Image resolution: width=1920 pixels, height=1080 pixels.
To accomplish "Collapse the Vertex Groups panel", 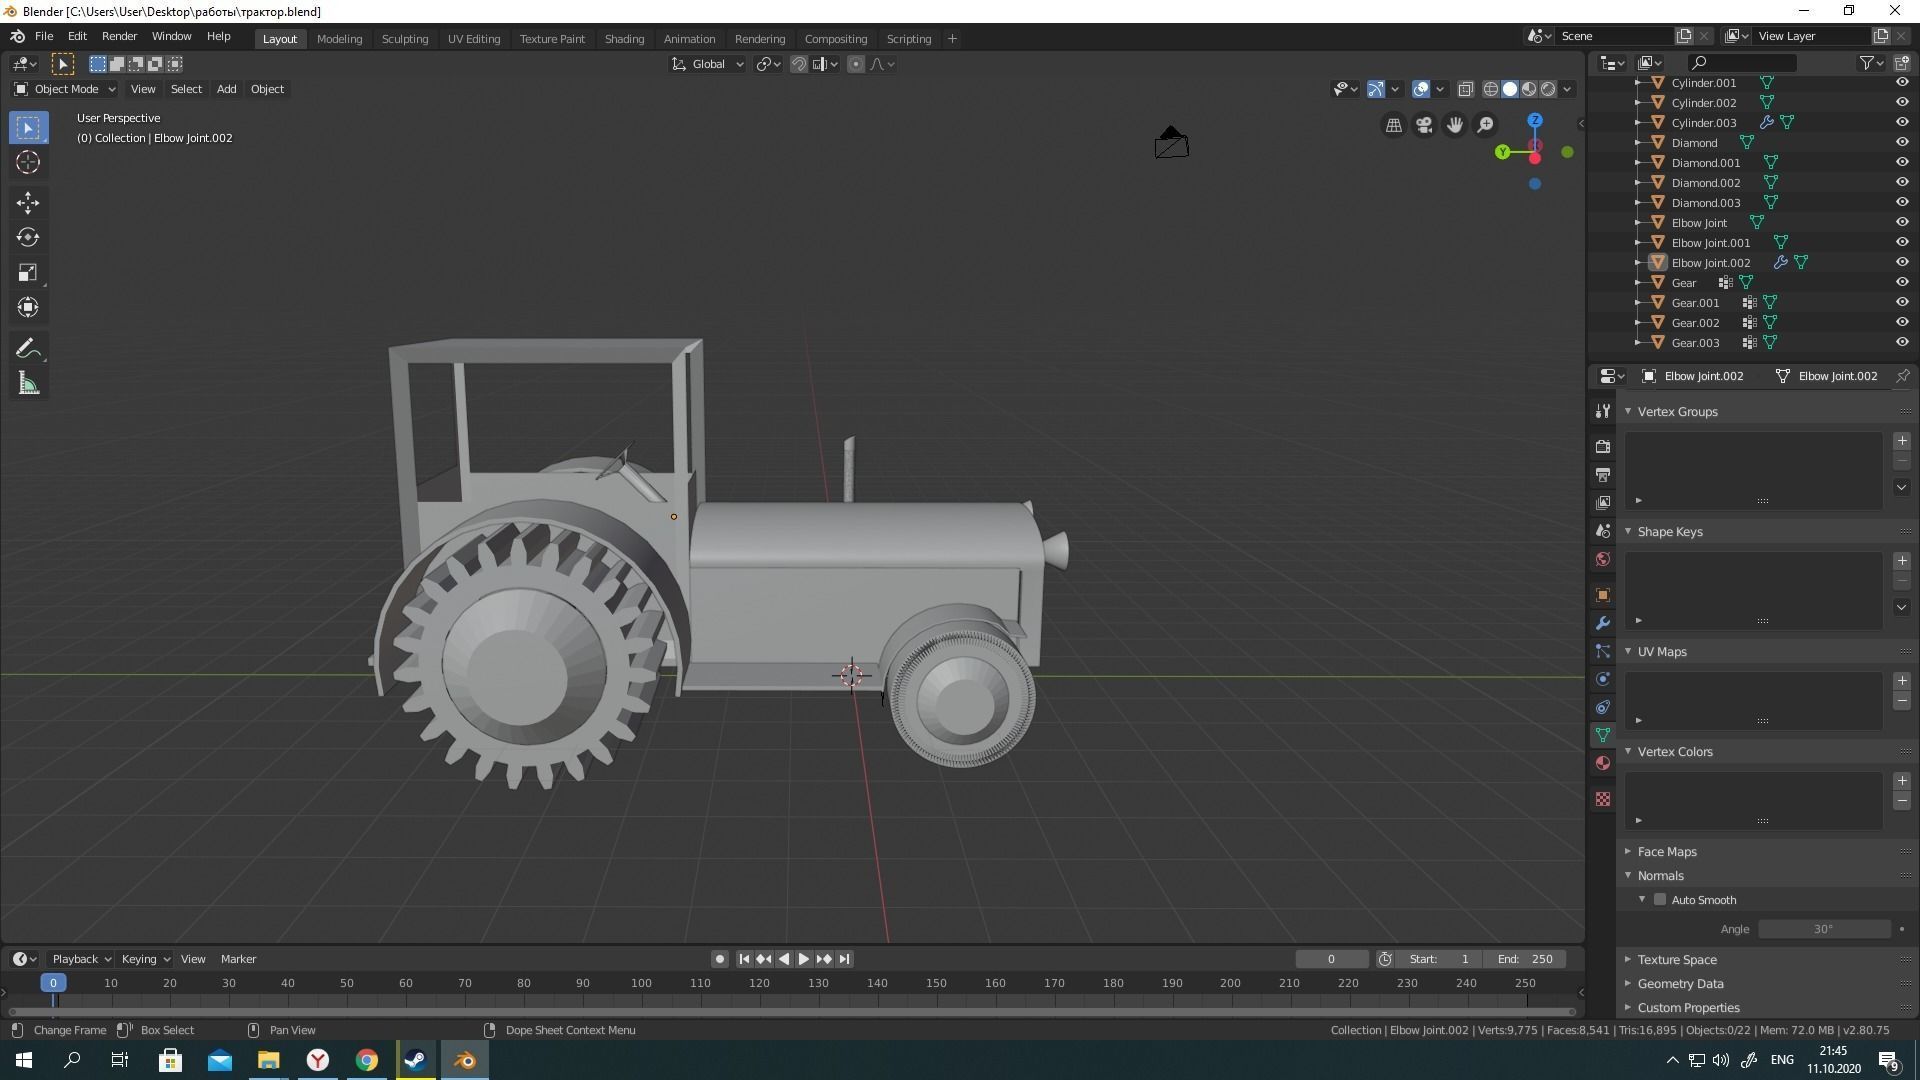I will pos(1628,411).
